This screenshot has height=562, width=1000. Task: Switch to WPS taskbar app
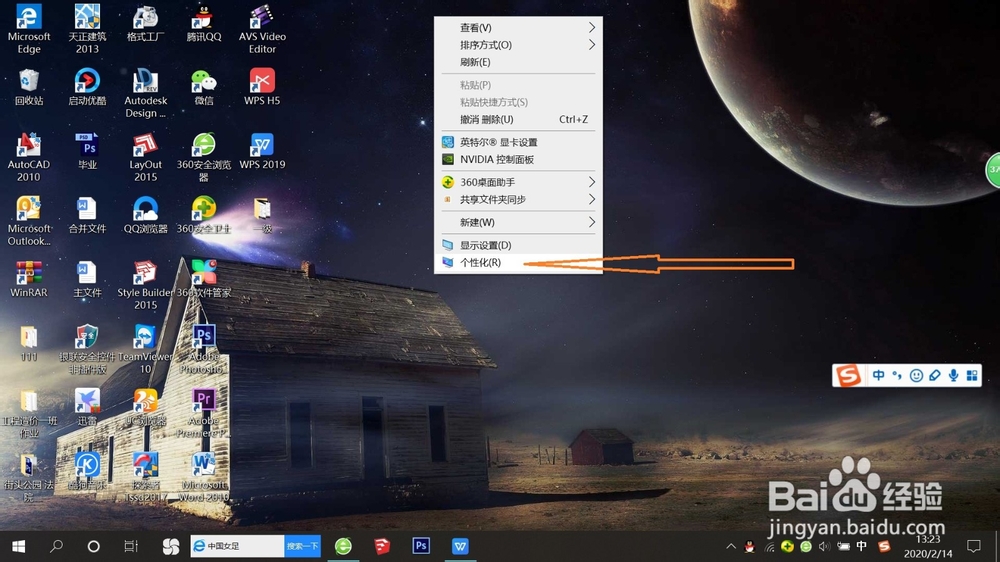460,546
